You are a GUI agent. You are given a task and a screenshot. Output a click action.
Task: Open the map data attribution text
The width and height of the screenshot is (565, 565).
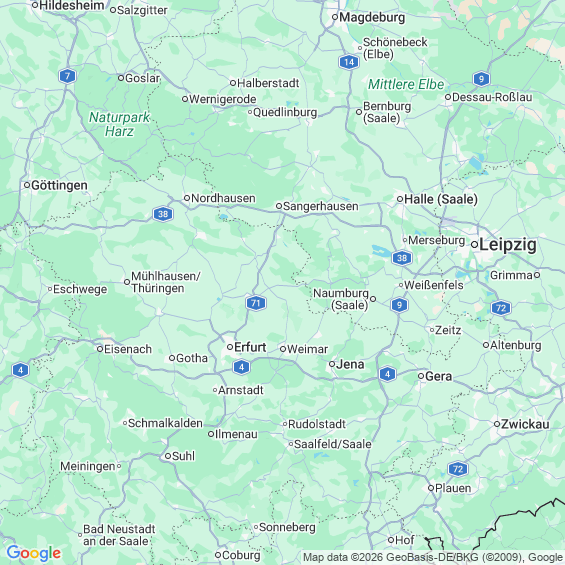[433, 557]
